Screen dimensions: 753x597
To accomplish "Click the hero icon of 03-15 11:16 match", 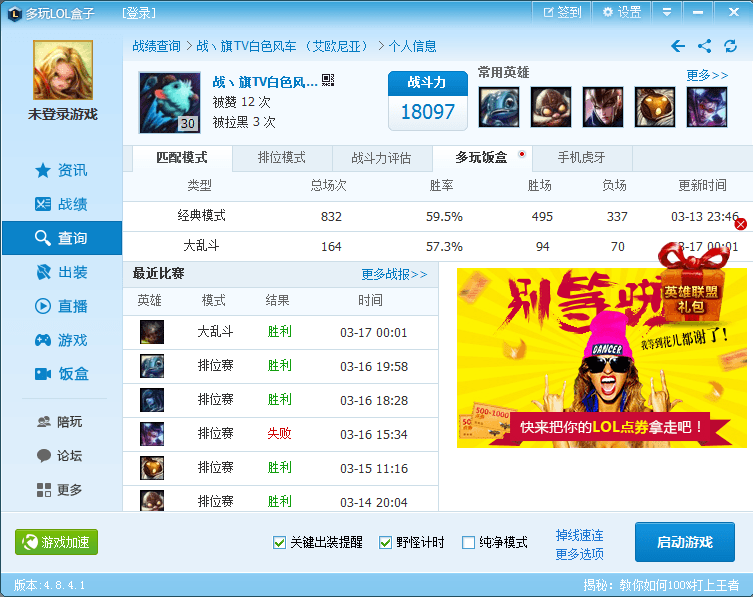I will coord(152,468).
